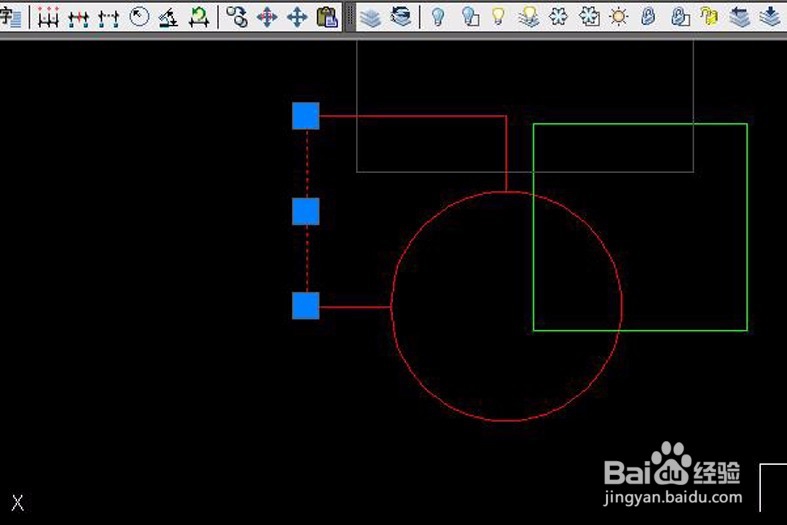Open the stacked layers manager icon
787x525 pixels.
point(371,18)
